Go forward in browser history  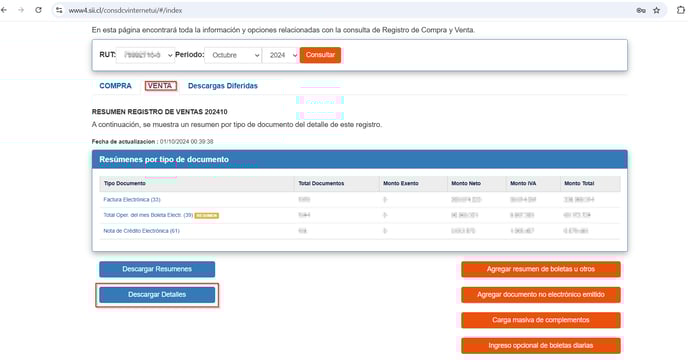click(x=21, y=10)
